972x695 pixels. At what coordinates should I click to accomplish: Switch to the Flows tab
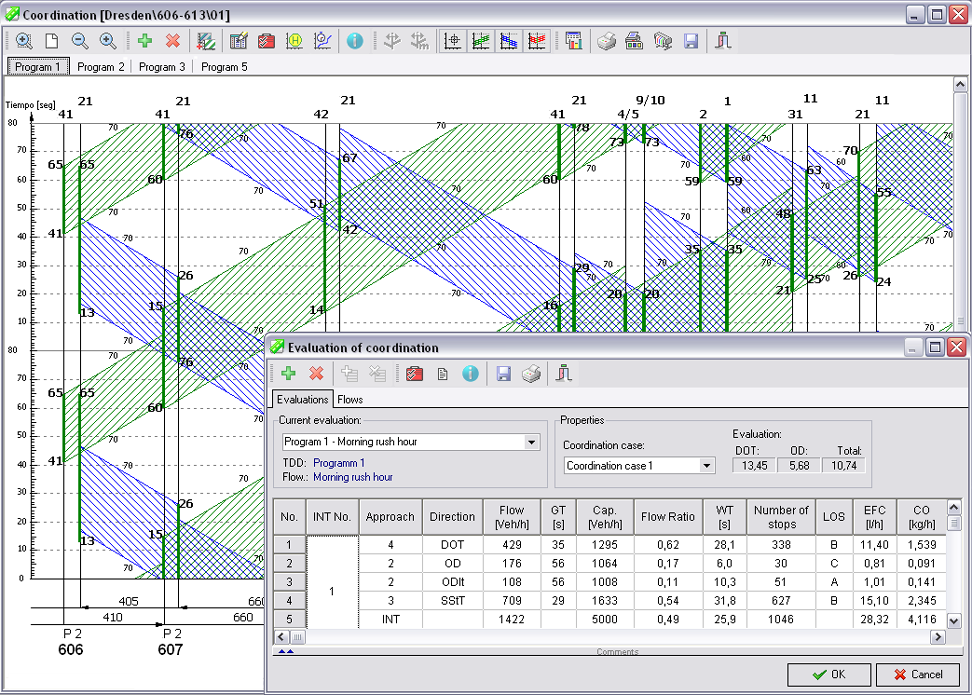(x=350, y=399)
